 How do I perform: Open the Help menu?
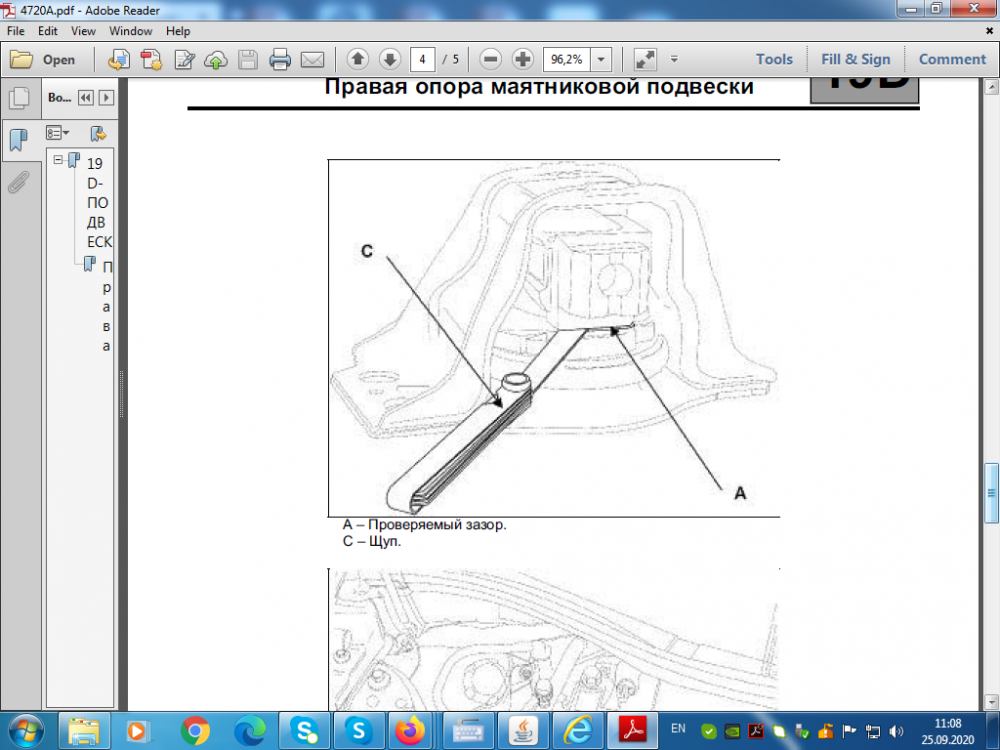point(178,31)
